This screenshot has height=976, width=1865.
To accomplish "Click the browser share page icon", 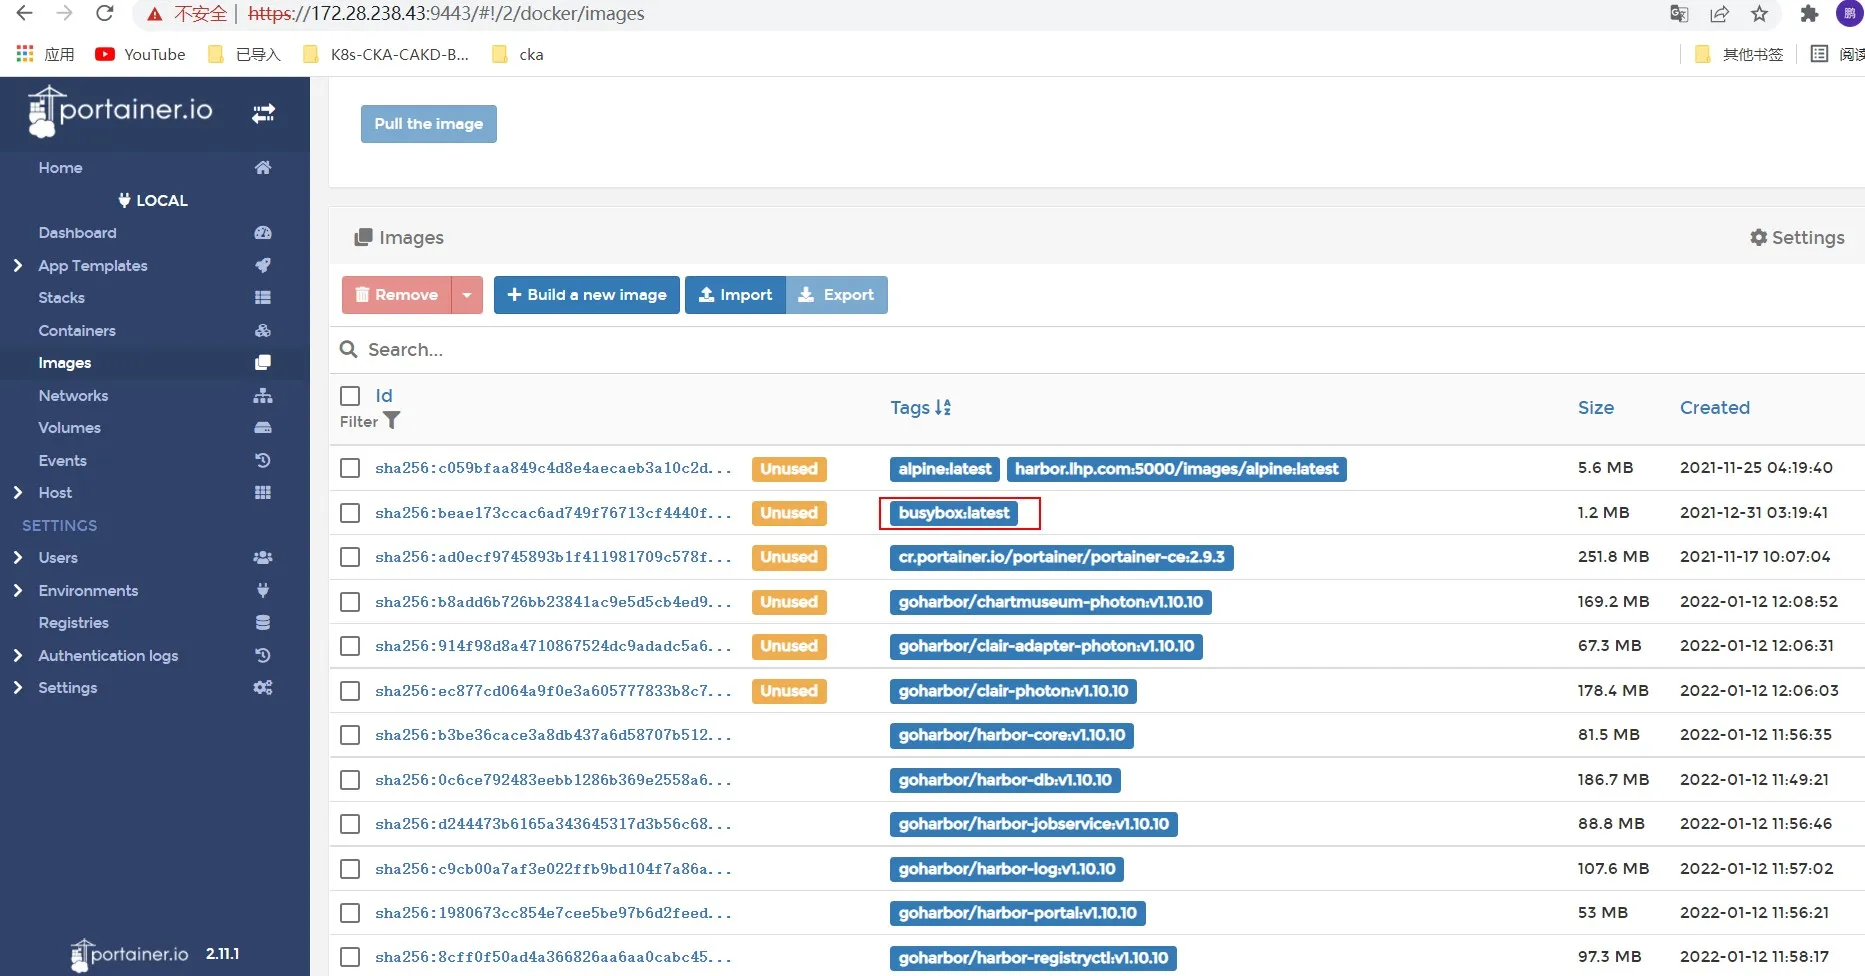I will coord(1720,14).
